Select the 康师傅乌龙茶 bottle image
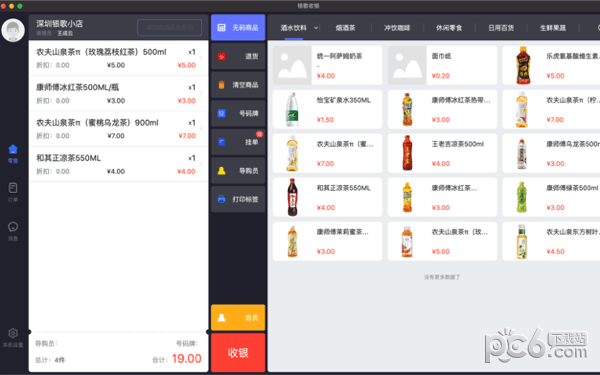 522,153
